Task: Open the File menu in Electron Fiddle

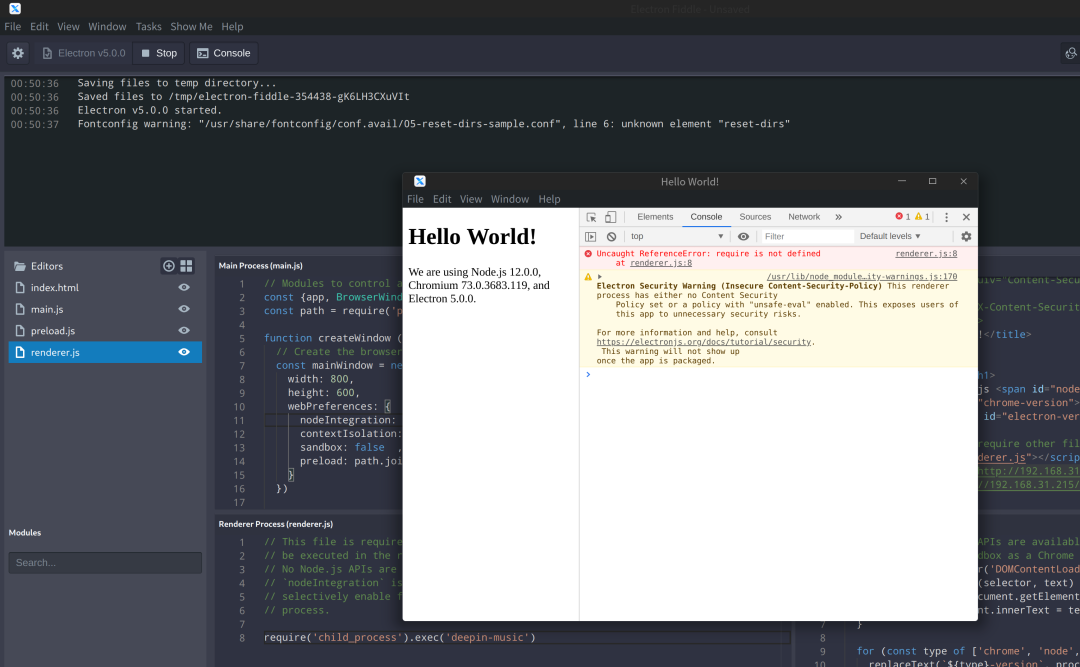Action: 12,26
